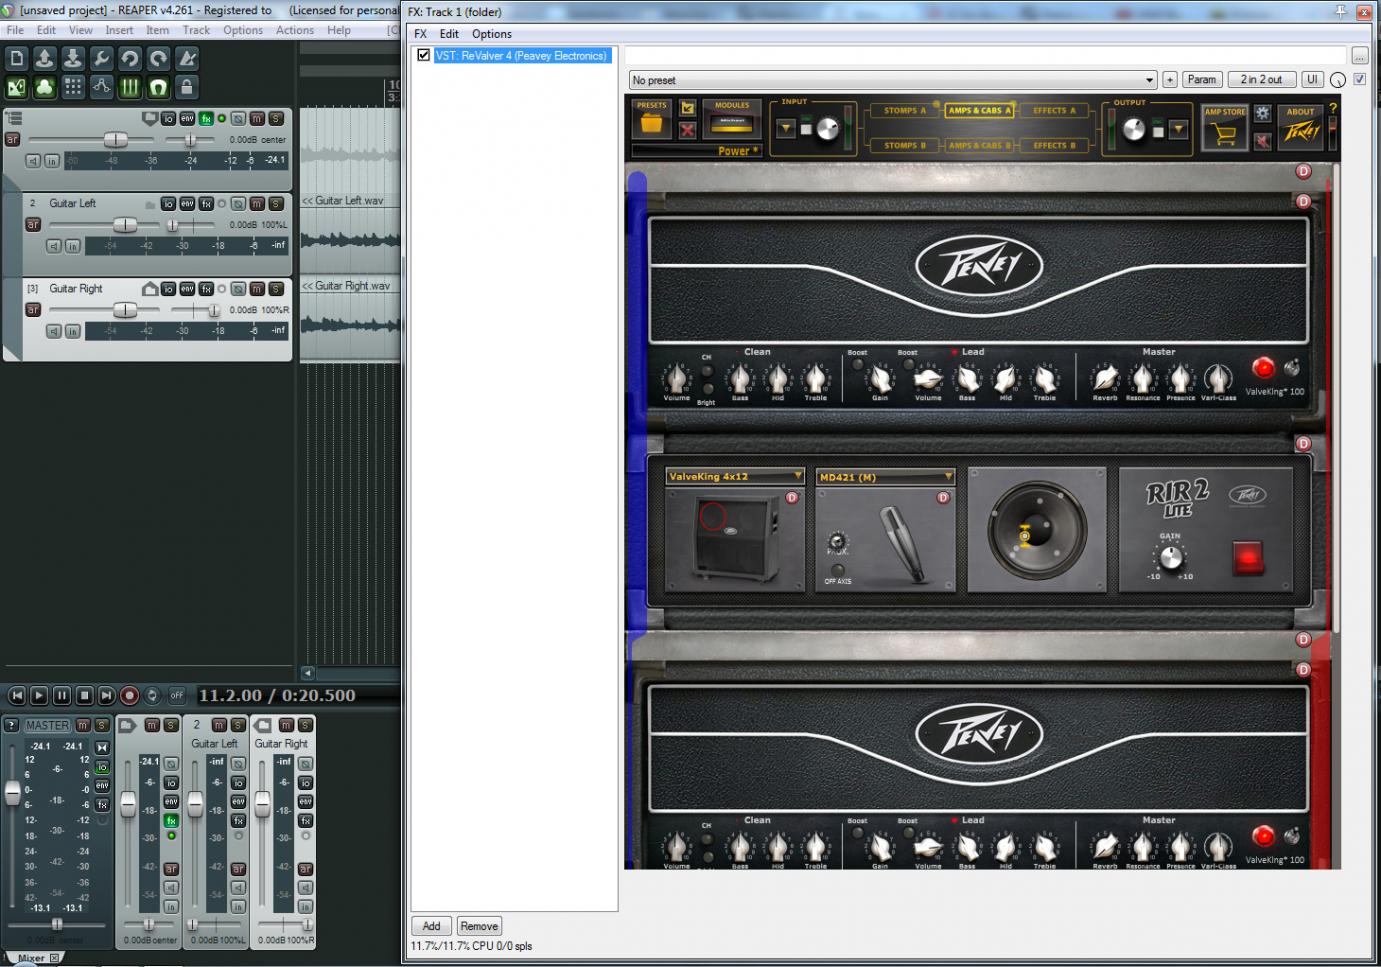Screen dimensions: 1381x967
Task: Toggle the FX bypass checkbox beside UI button
Action: (x=1360, y=79)
